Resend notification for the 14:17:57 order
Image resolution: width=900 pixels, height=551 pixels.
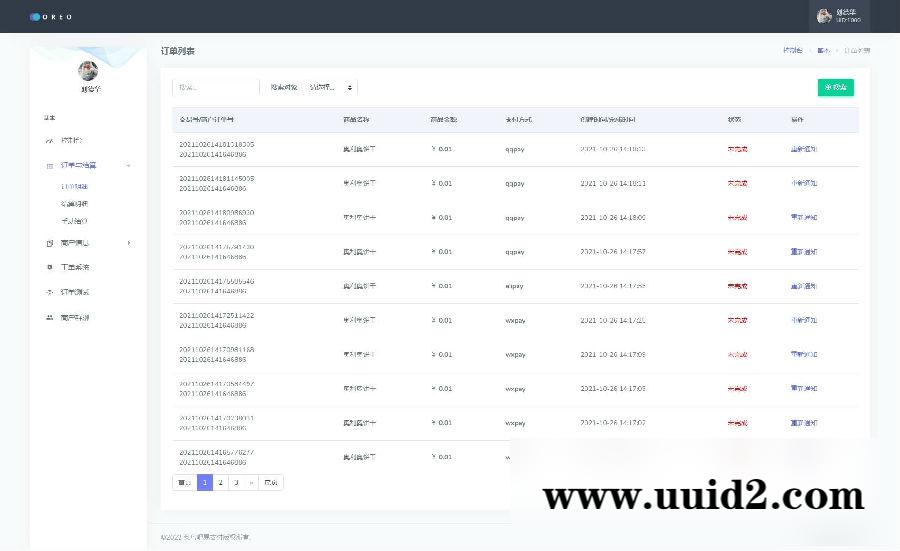click(x=804, y=251)
